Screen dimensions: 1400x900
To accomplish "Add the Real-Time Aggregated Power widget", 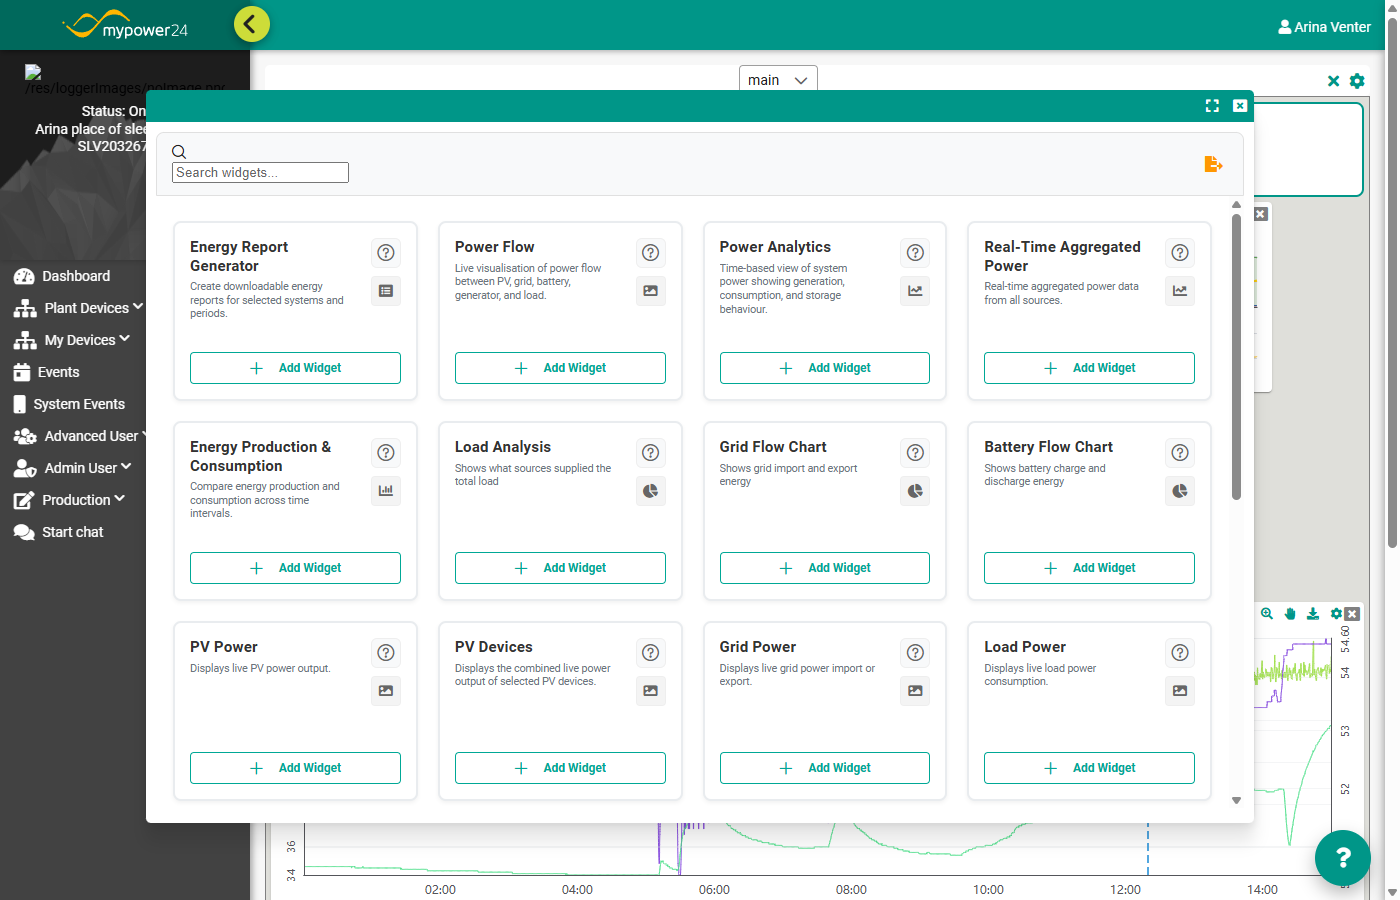I will pos(1089,368).
